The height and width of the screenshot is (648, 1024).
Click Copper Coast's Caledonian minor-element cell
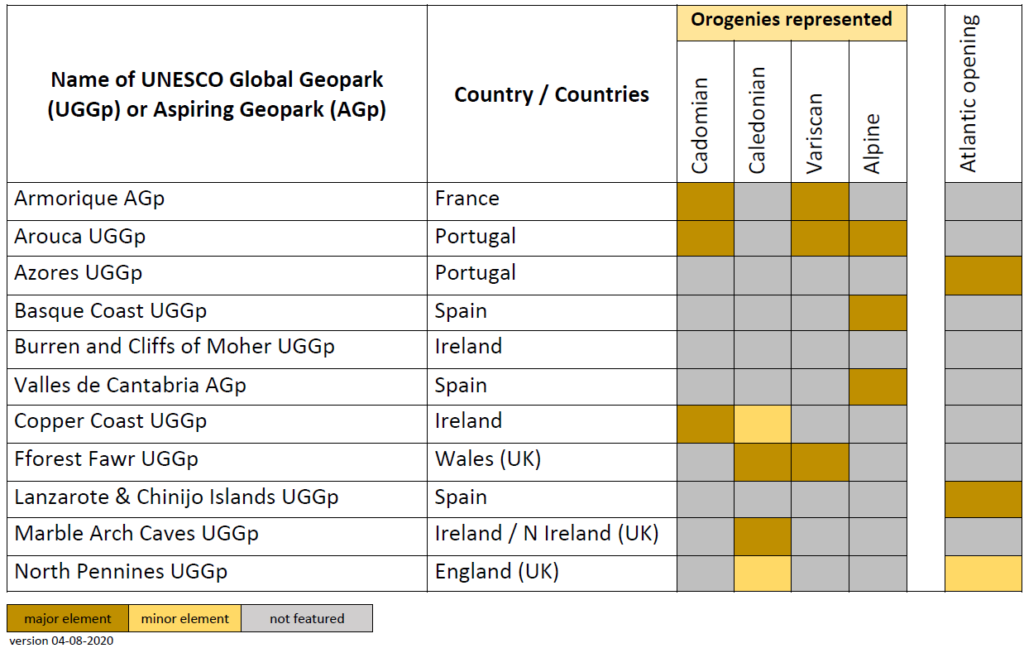pyautogui.click(x=762, y=424)
